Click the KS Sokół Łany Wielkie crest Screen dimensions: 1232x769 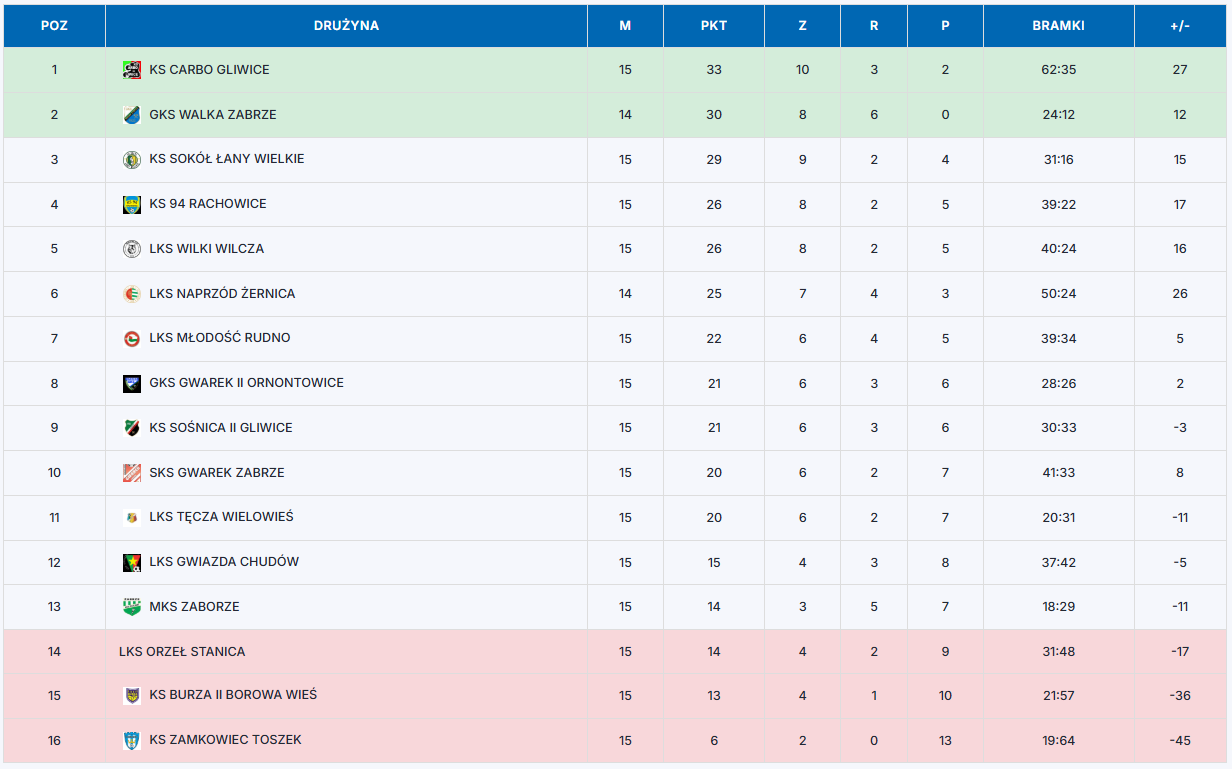tap(131, 160)
